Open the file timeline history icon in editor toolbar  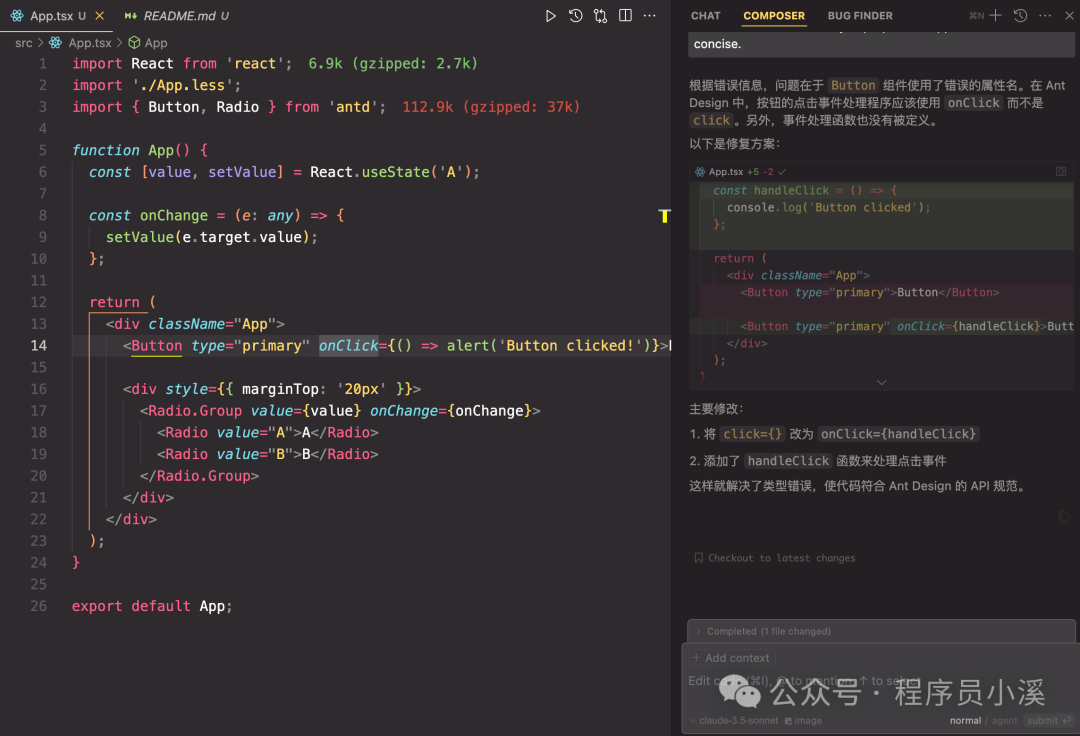tap(576, 16)
